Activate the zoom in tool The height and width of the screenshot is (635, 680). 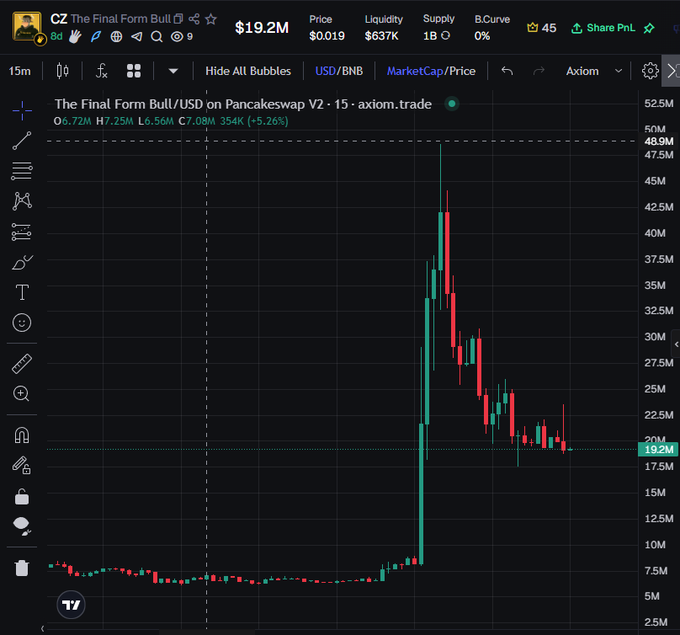pos(22,394)
